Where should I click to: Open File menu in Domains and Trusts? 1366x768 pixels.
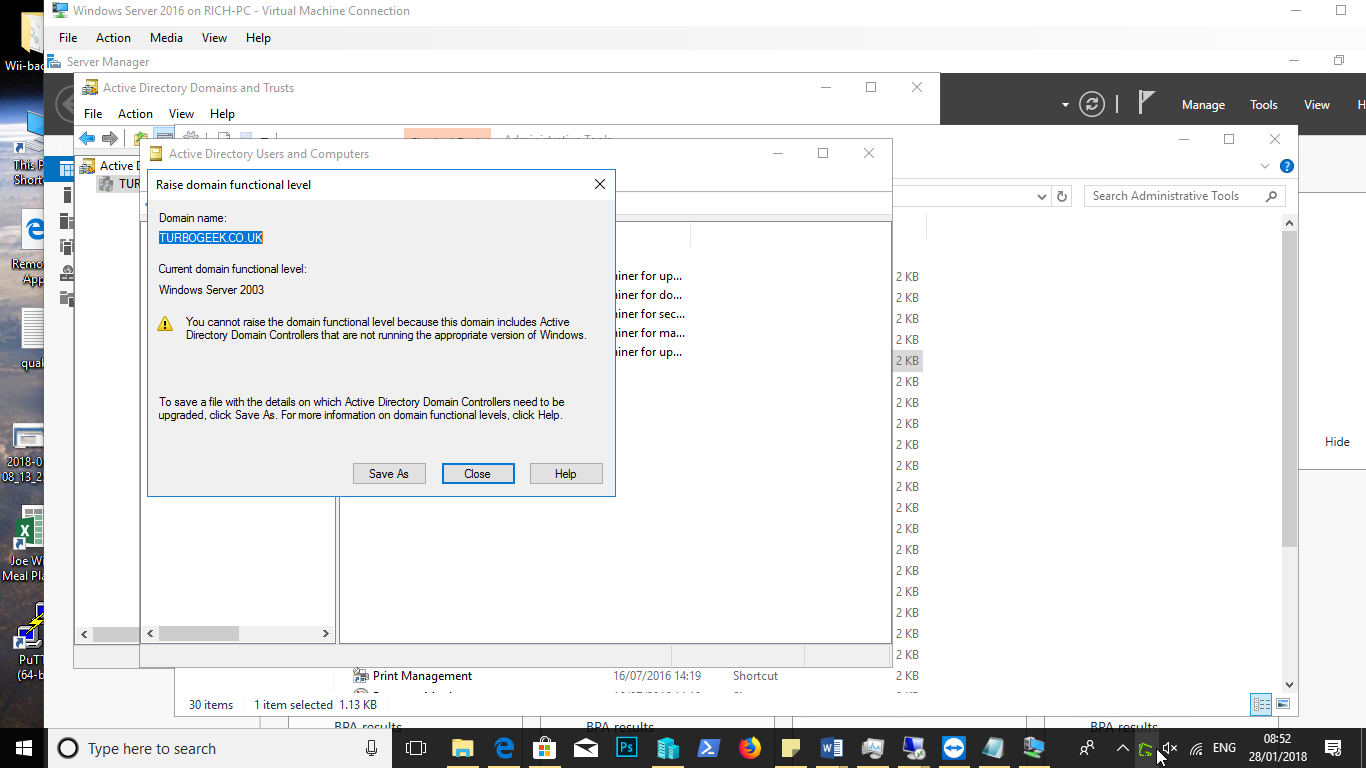[x=93, y=114]
